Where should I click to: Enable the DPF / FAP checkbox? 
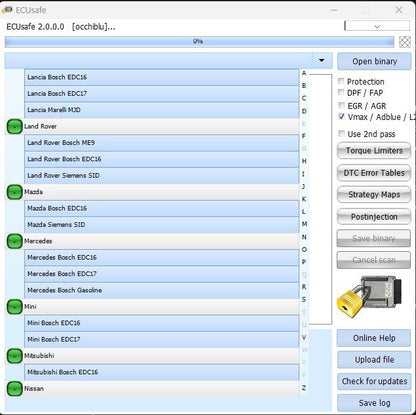tap(341, 92)
